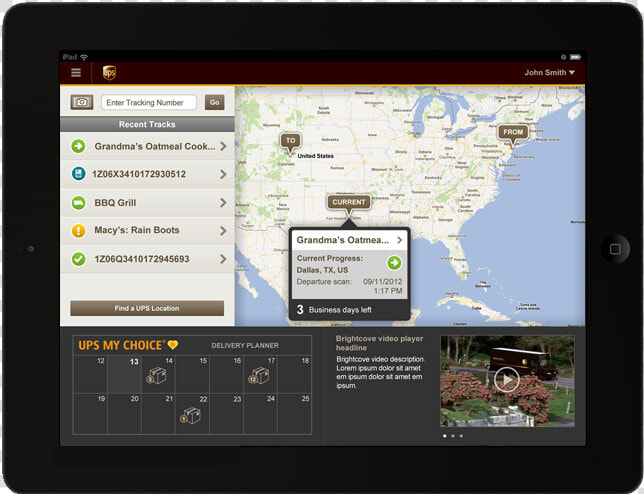
Task: Tap the orientation lock status icon
Action: 564,57
